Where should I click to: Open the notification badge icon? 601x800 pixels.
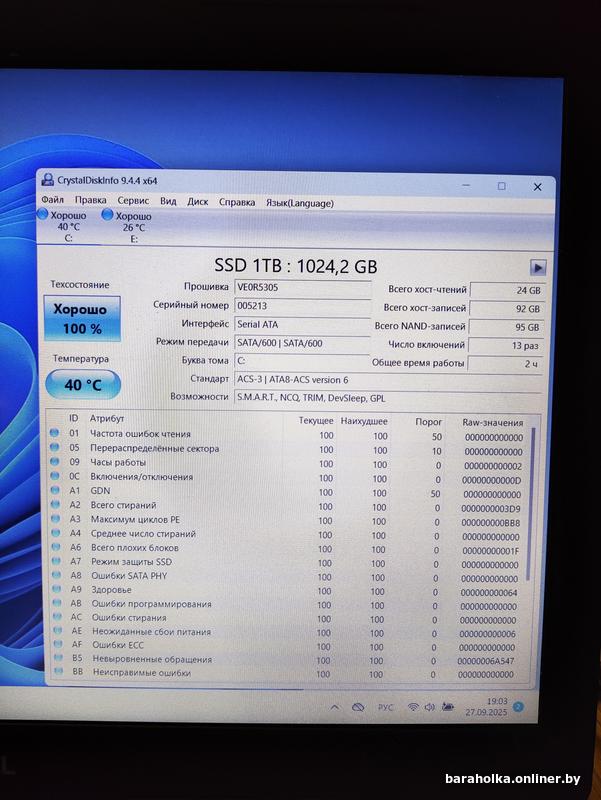pyautogui.click(x=518, y=707)
